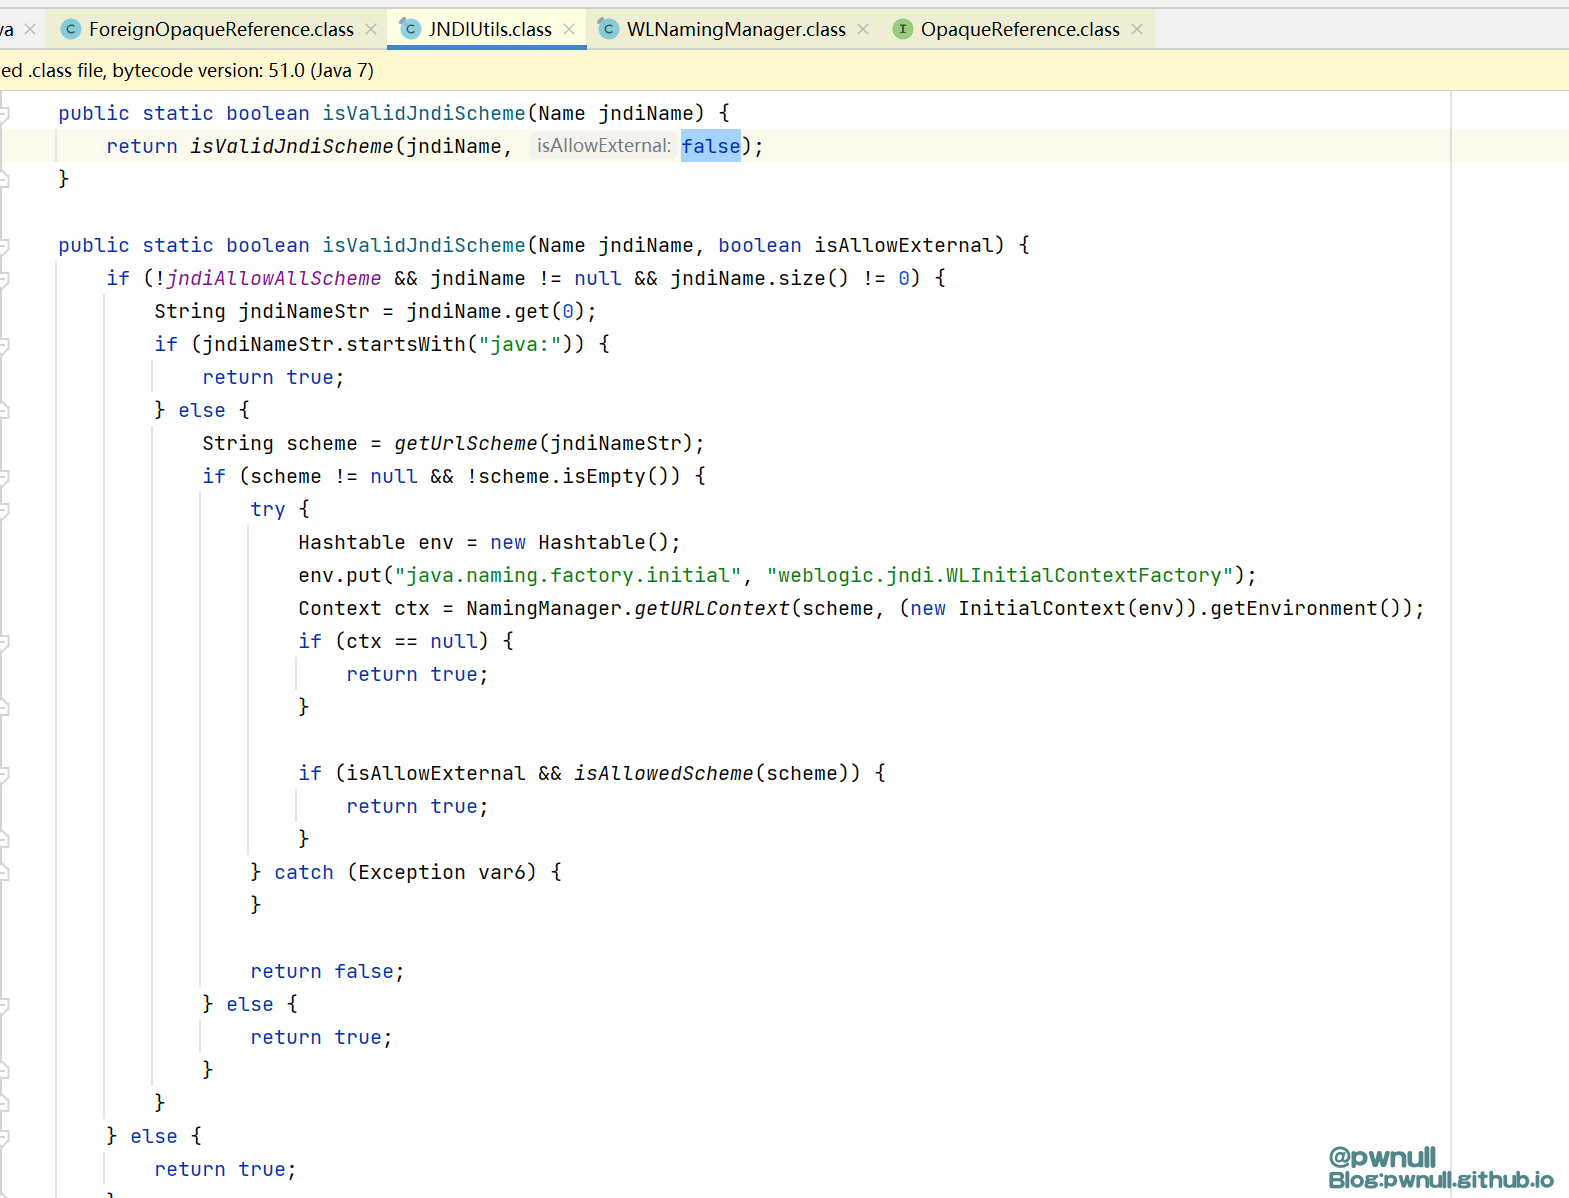Viewport: 1569px width, 1198px height.
Task: Click the italic isValidJndiScheme call after return
Action: click(292, 146)
